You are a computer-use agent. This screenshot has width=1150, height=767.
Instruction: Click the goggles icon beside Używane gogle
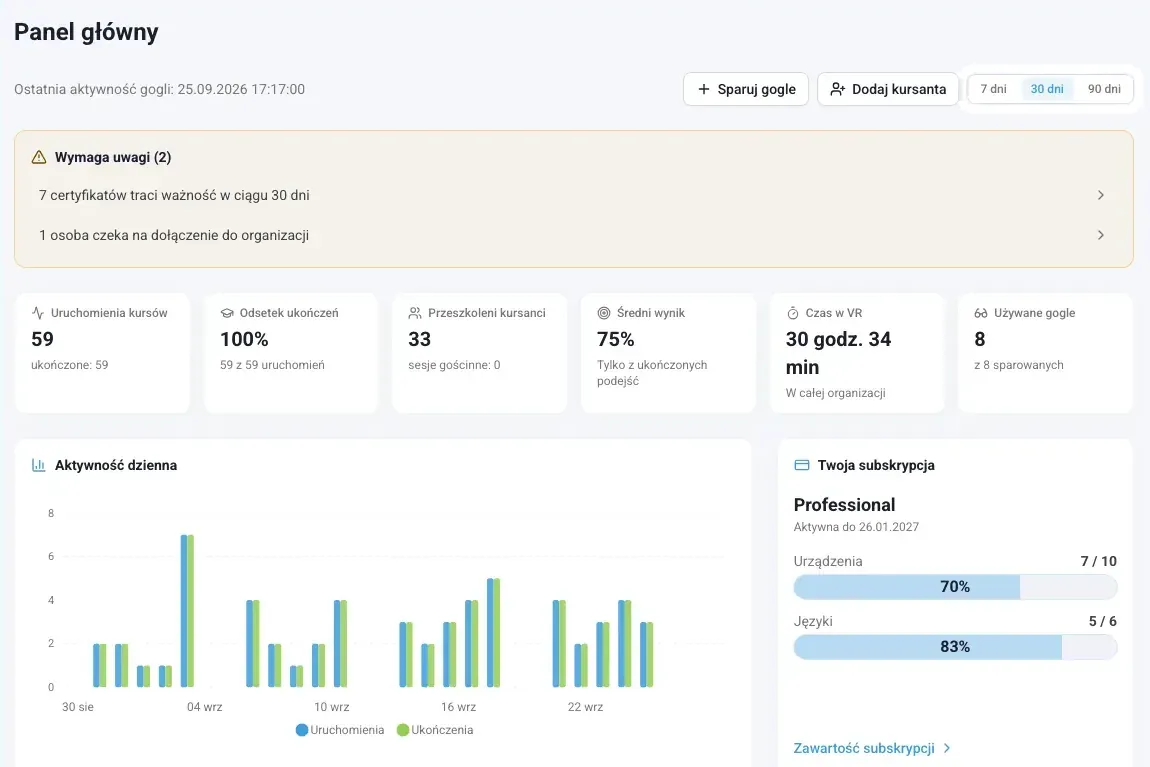pyautogui.click(x=981, y=313)
